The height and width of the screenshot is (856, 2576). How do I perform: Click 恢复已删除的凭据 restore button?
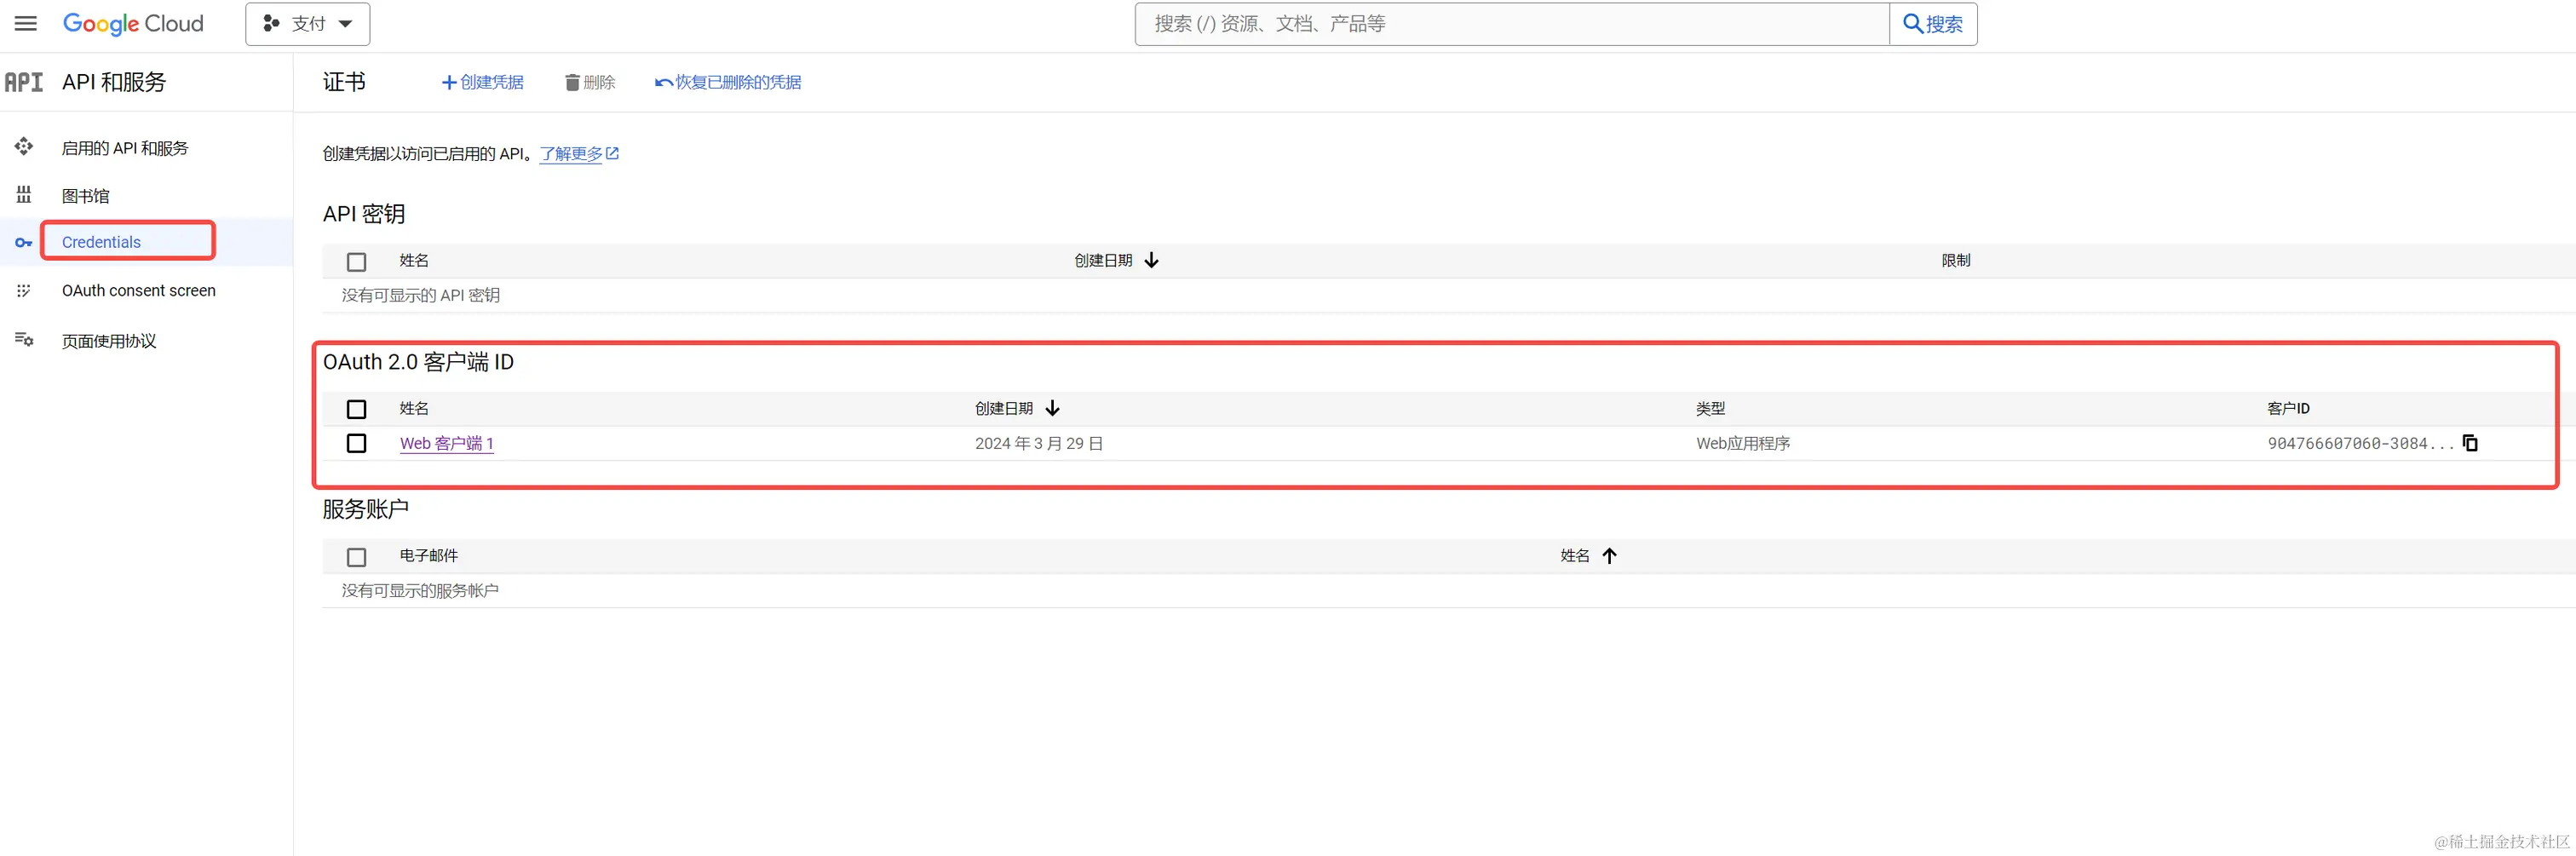[x=728, y=82]
